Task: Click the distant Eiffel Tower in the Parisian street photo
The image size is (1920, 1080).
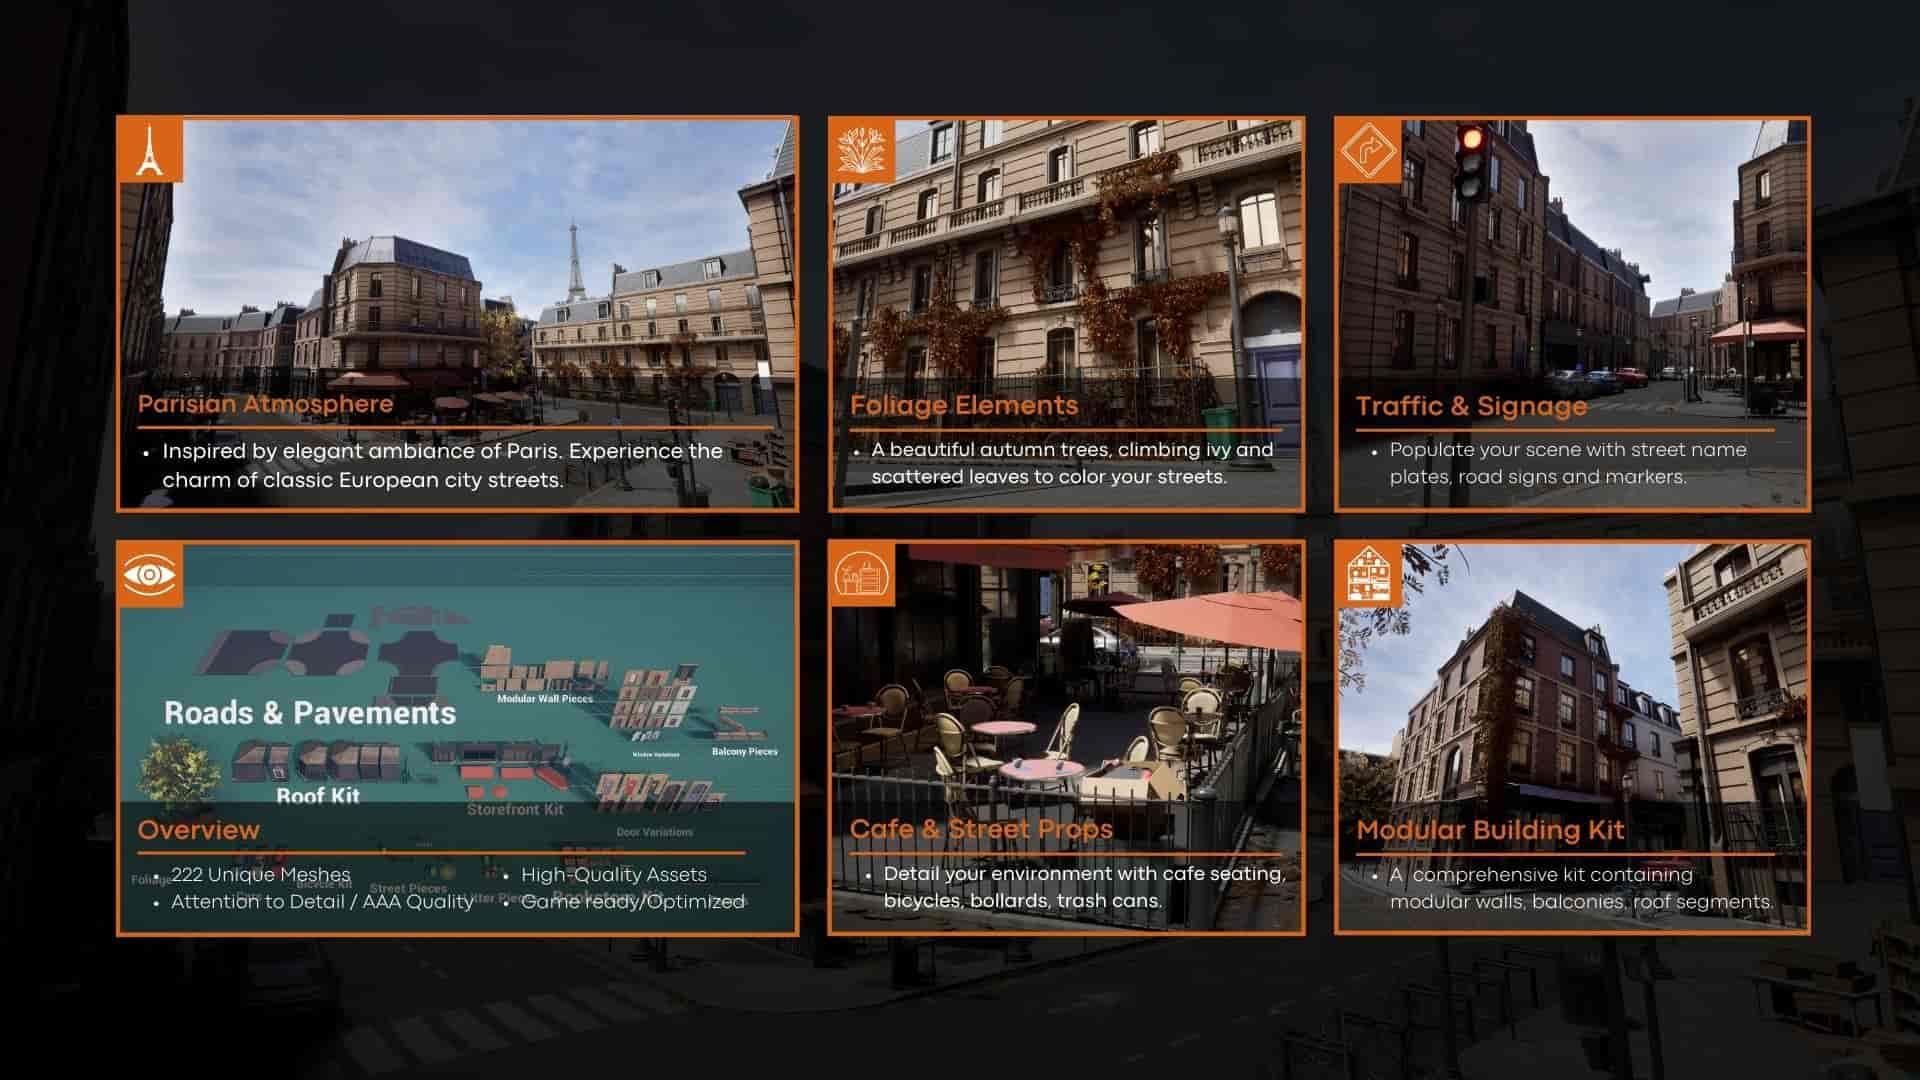Action: click(575, 261)
